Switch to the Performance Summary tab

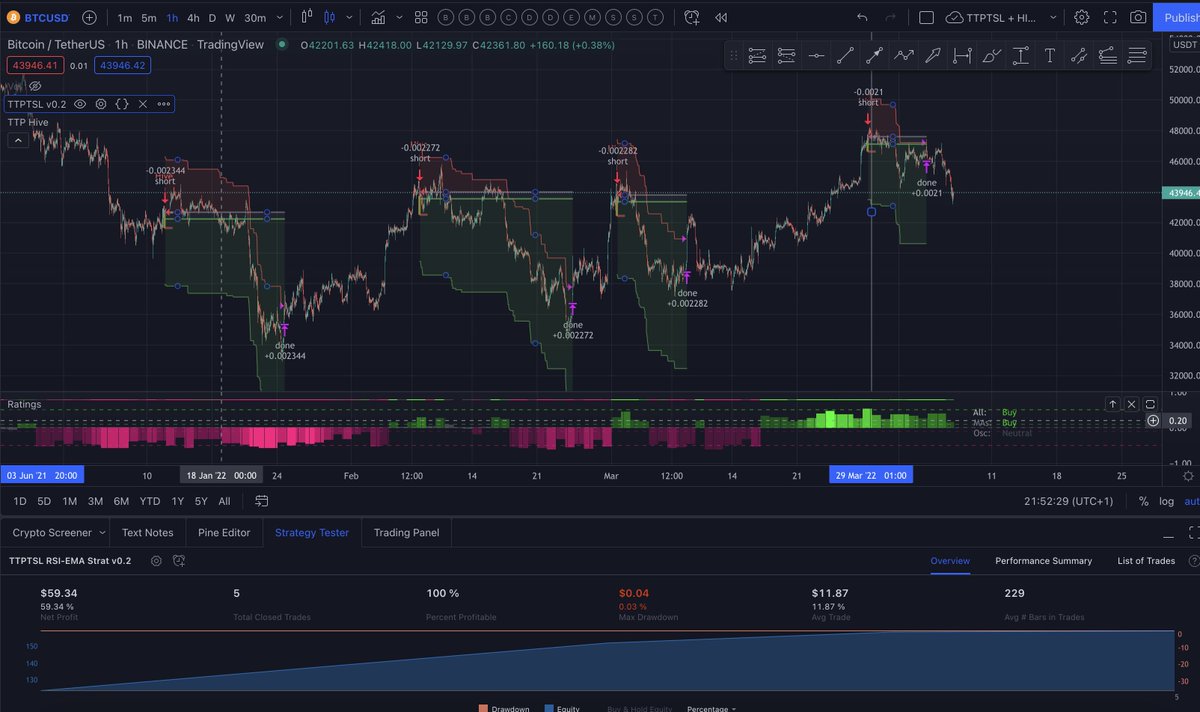[1043, 561]
